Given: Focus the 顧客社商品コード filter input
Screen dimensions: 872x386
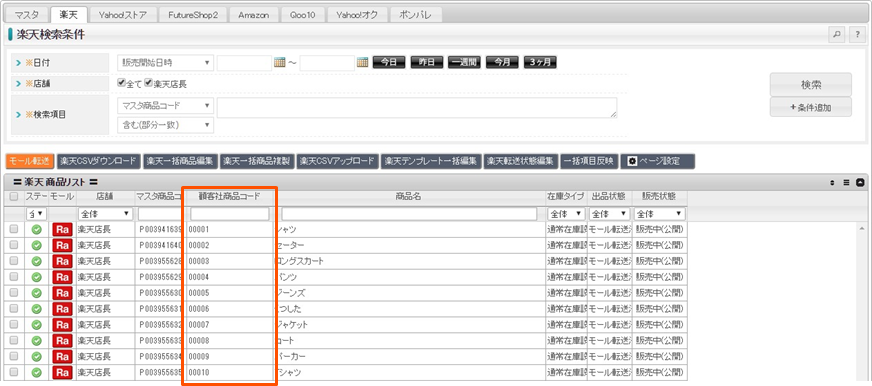Looking at the screenshot, I should pyautogui.click(x=230, y=214).
